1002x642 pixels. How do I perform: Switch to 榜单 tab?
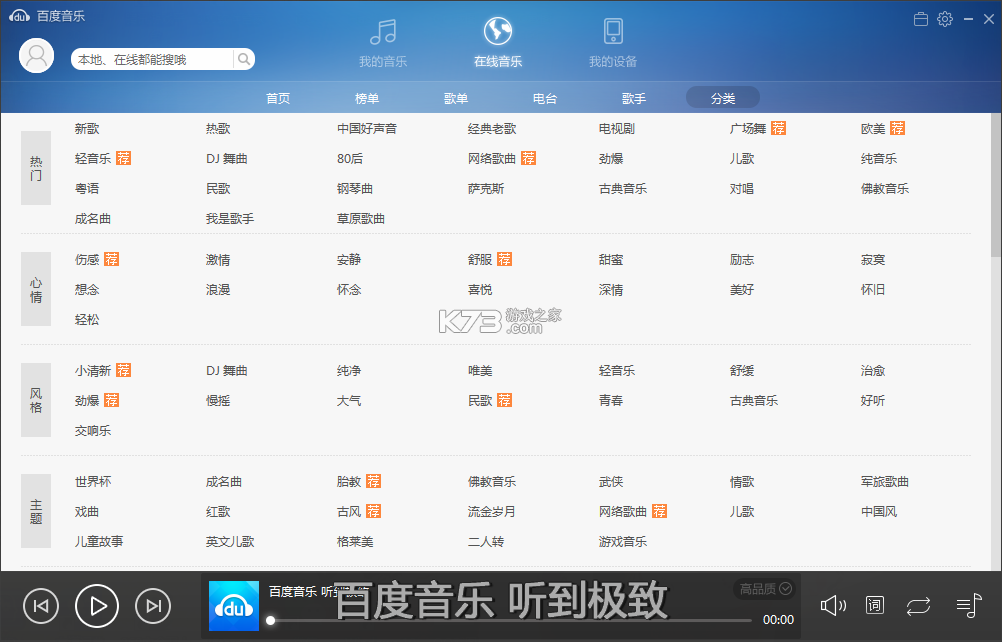pos(367,98)
